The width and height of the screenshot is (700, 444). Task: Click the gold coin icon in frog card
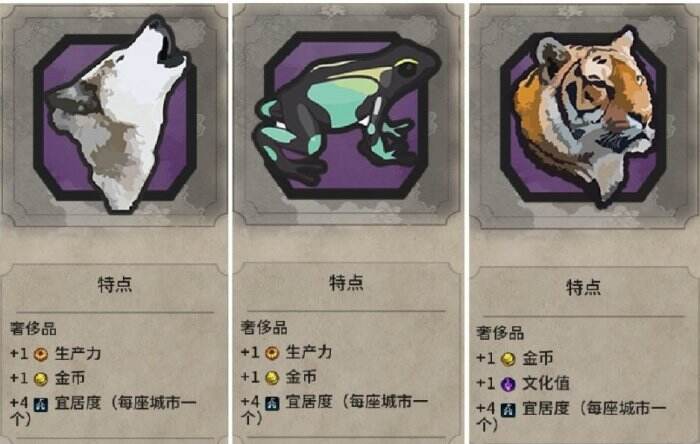coord(272,378)
